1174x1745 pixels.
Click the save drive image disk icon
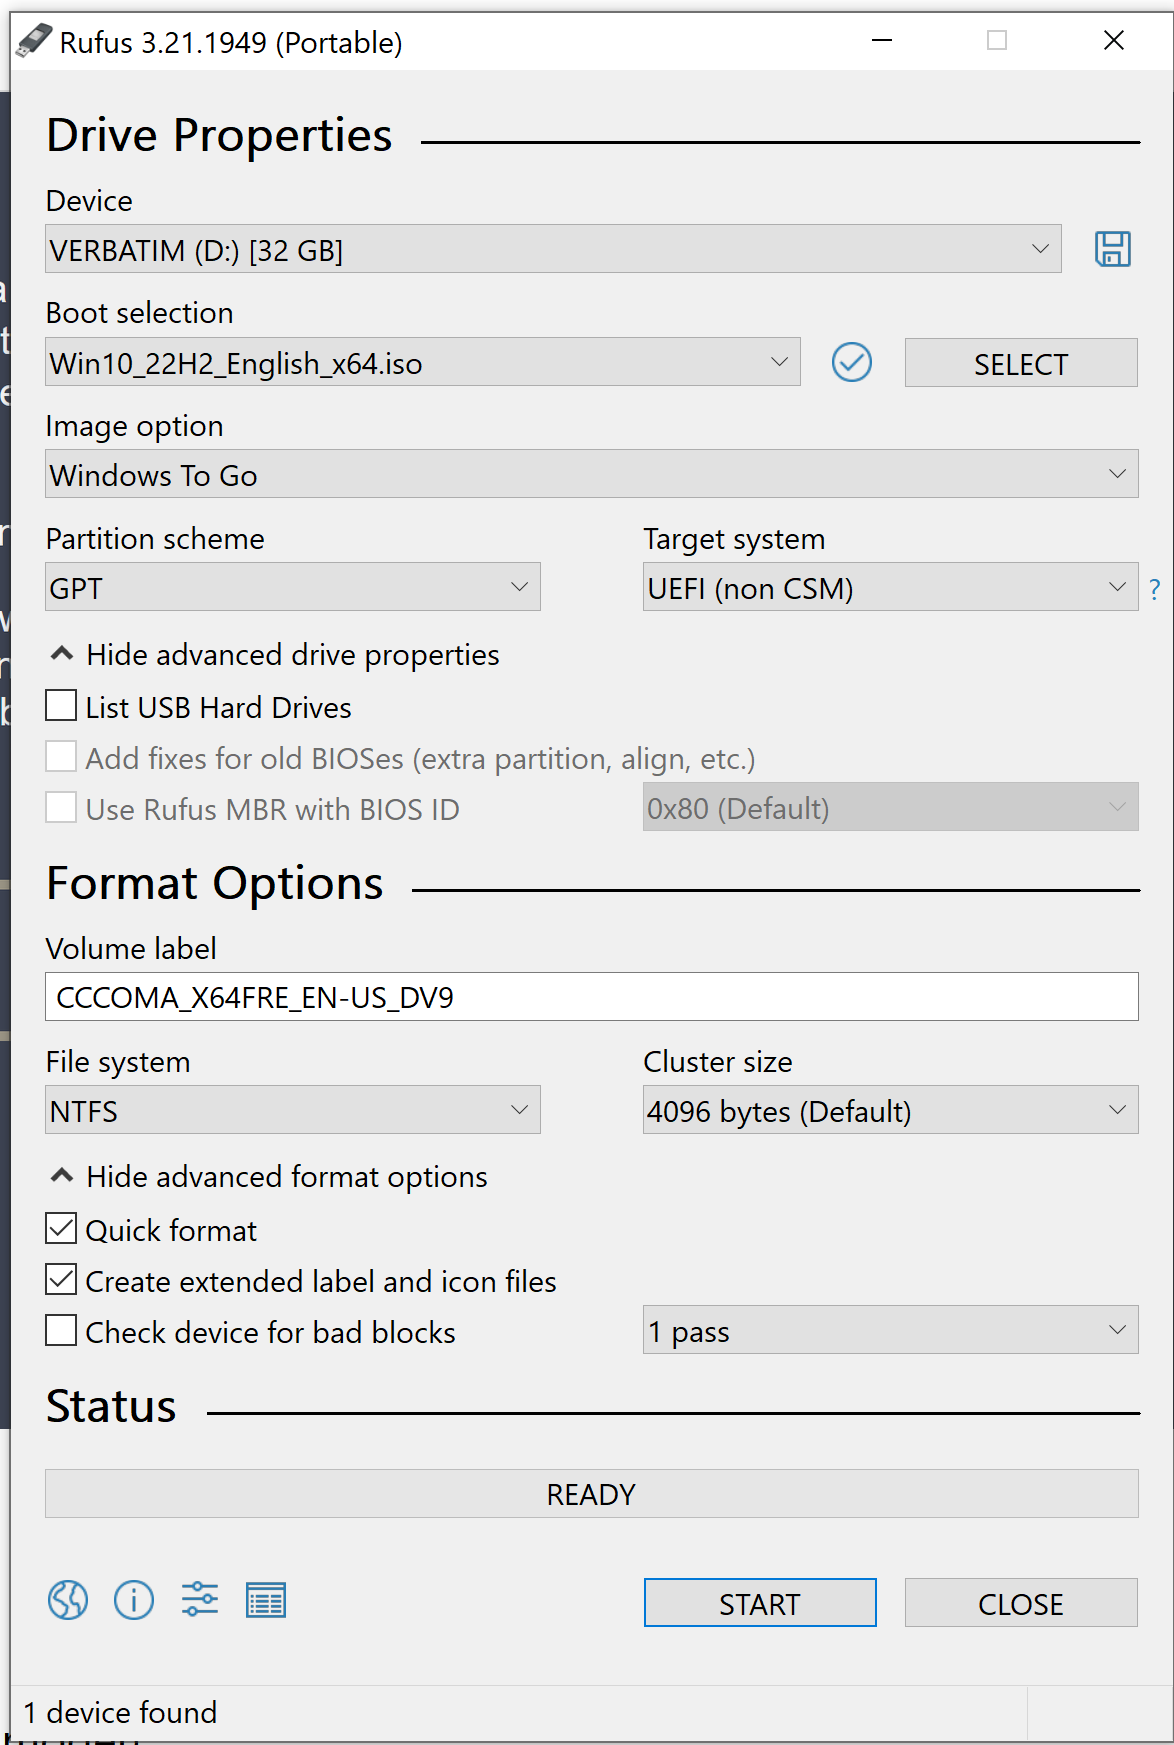click(x=1112, y=249)
